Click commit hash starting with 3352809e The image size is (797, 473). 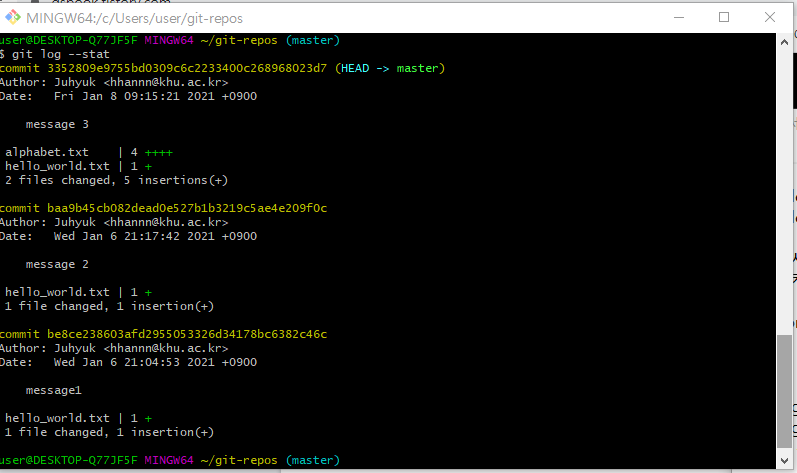[187, 68]
